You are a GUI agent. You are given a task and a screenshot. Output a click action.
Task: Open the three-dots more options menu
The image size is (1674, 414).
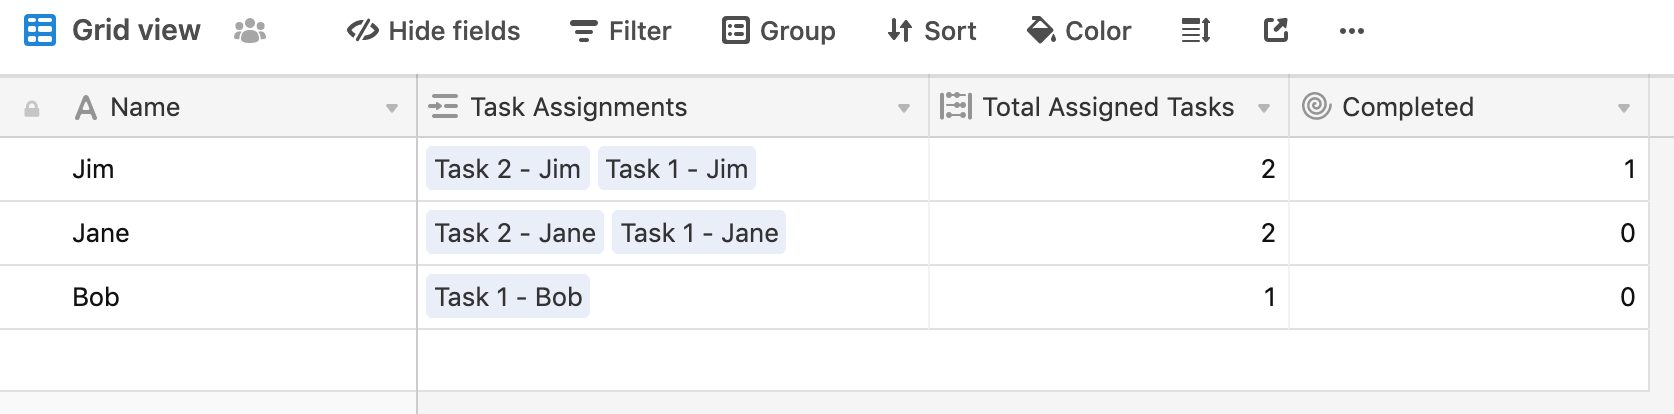(x=1351, y=31)
